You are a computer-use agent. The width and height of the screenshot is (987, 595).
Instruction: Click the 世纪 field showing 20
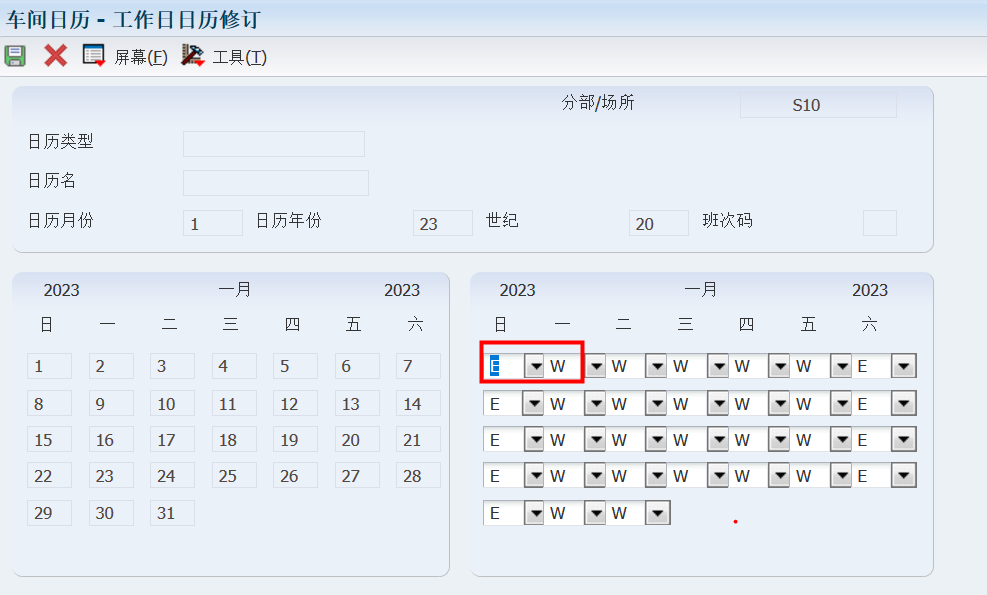[x=658, y=223]
